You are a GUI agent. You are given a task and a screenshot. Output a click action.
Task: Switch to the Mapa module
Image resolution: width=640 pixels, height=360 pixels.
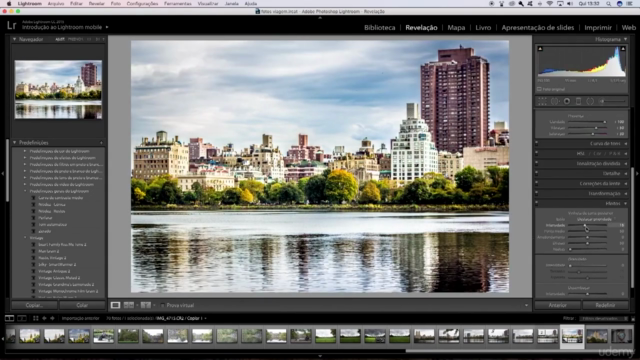pos(456,27)
